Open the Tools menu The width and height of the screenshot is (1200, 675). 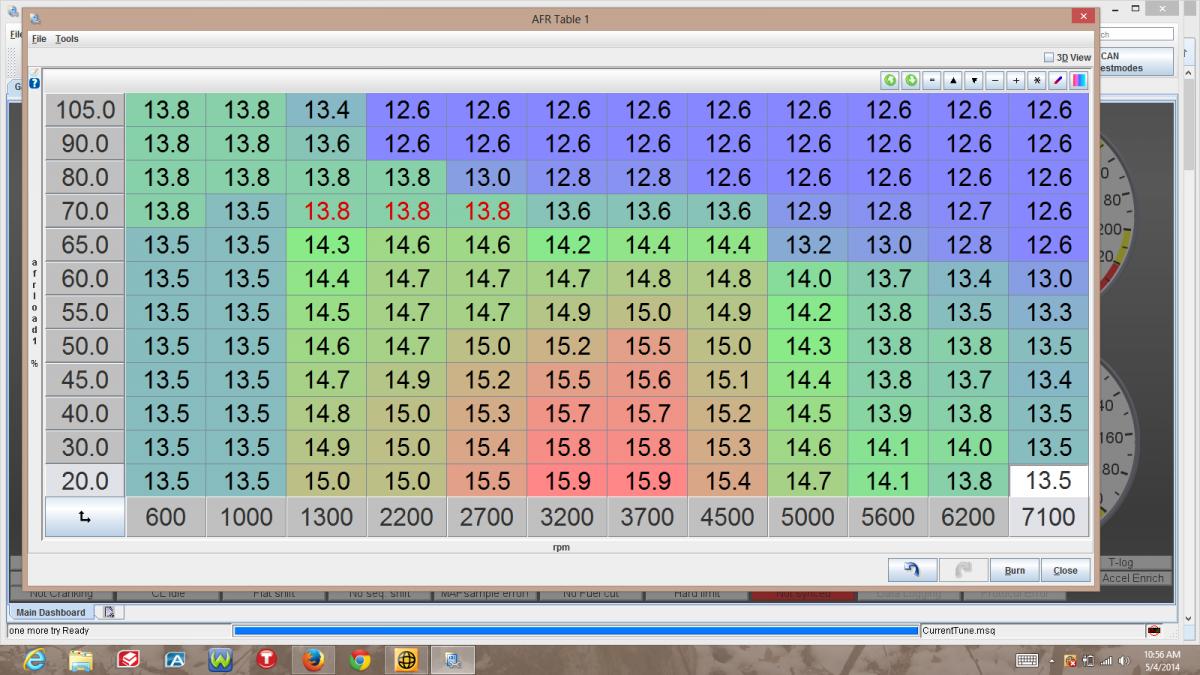pyautogui.click(x=67, y=39)
